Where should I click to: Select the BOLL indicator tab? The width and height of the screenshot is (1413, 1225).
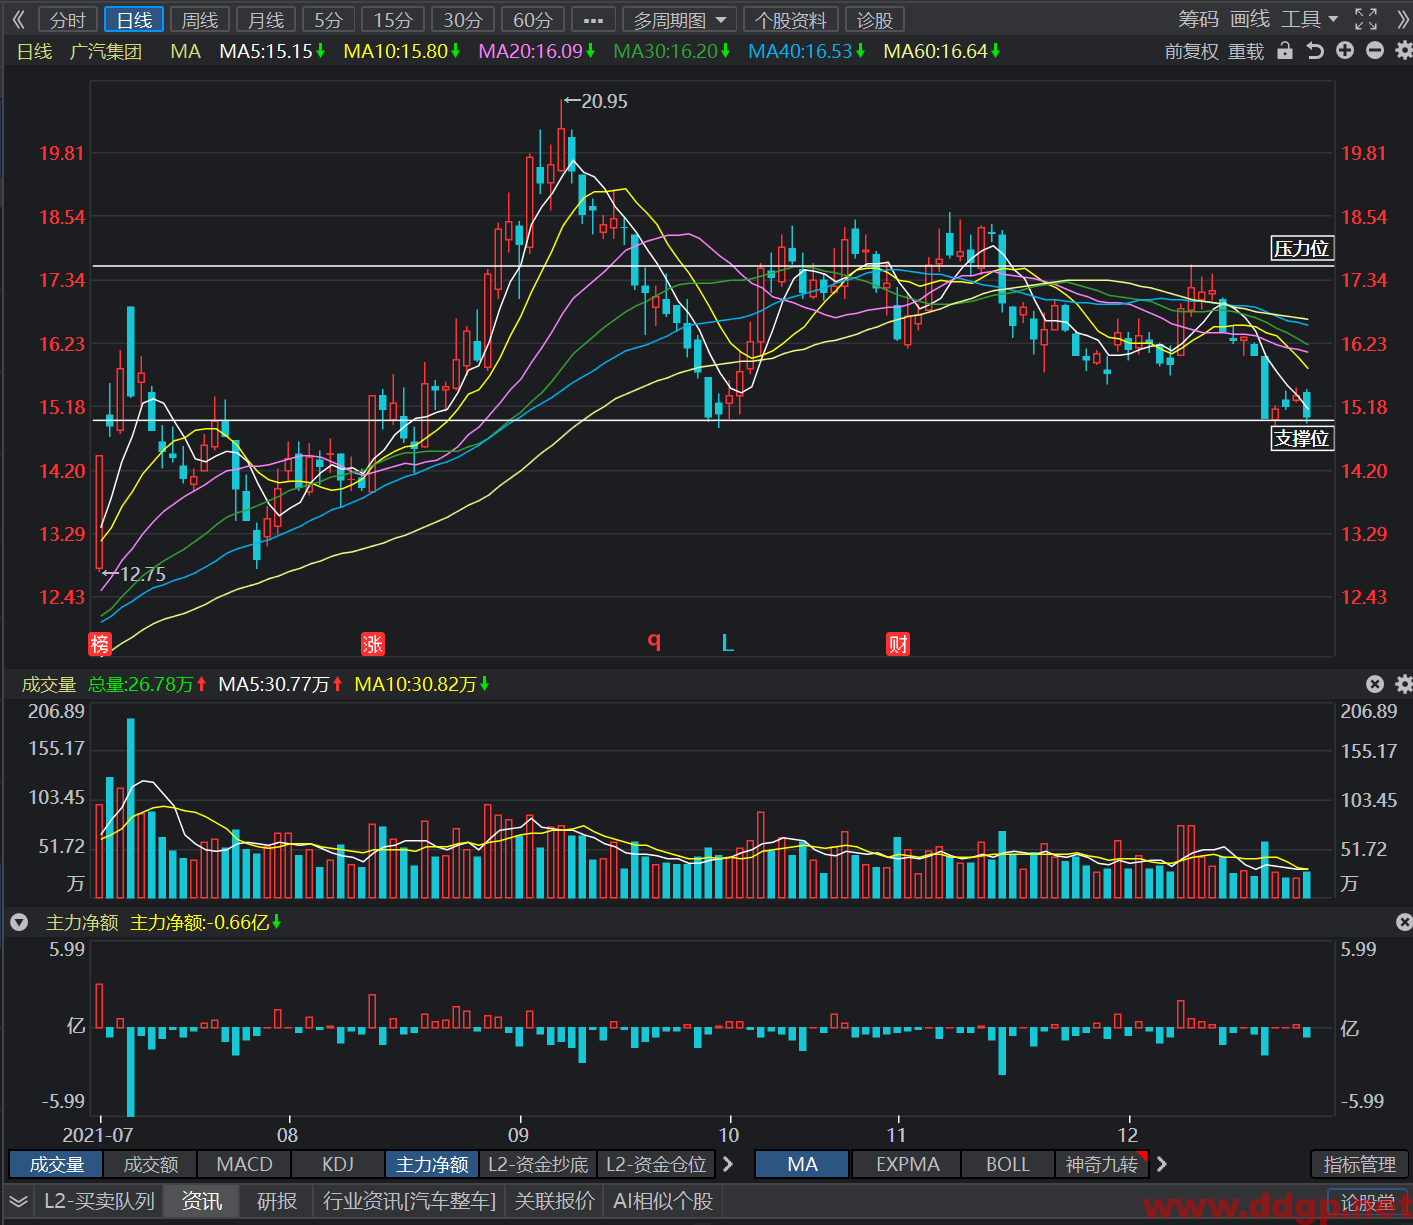(x=1007, y=1164)
